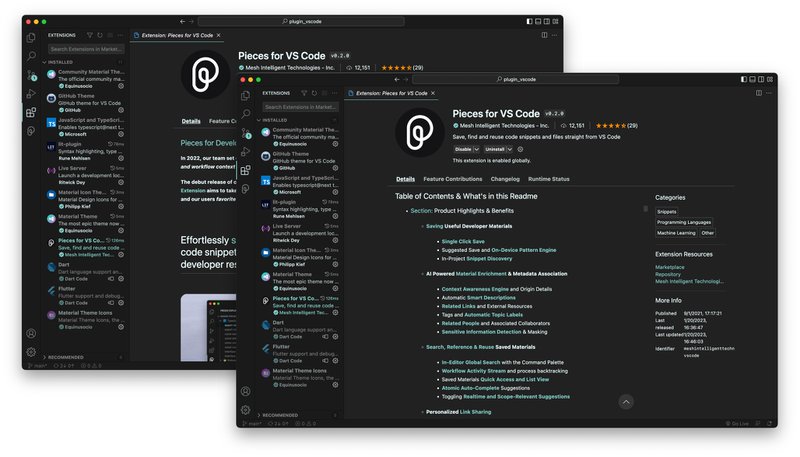
Task: Open Single Click Save link
Action: pos(463,242)
